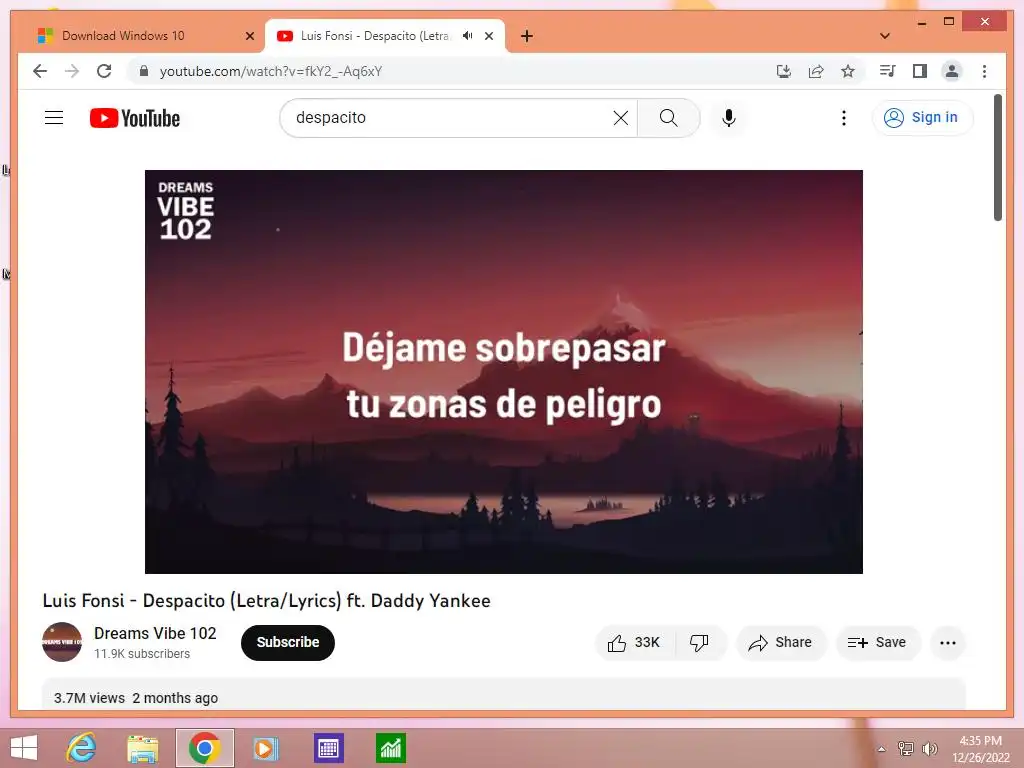1024x768 pixels.
Task: Open the Chrome profile avatar
Action: click(952, 71)
